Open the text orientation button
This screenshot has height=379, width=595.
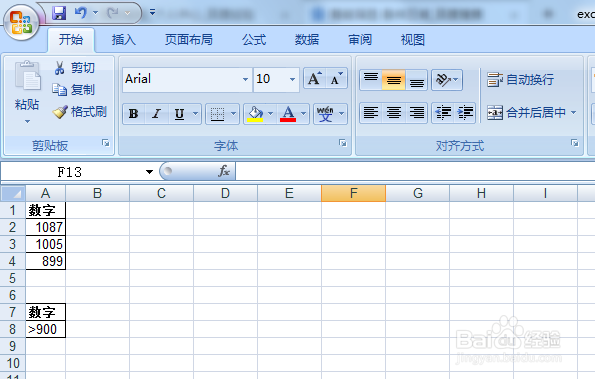point(447,80)
